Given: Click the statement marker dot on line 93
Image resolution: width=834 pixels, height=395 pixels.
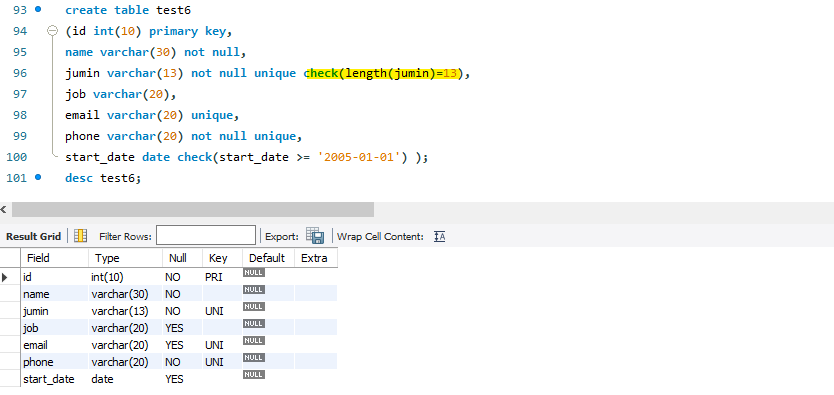Looking at the screenshot, I should point(38,9).
